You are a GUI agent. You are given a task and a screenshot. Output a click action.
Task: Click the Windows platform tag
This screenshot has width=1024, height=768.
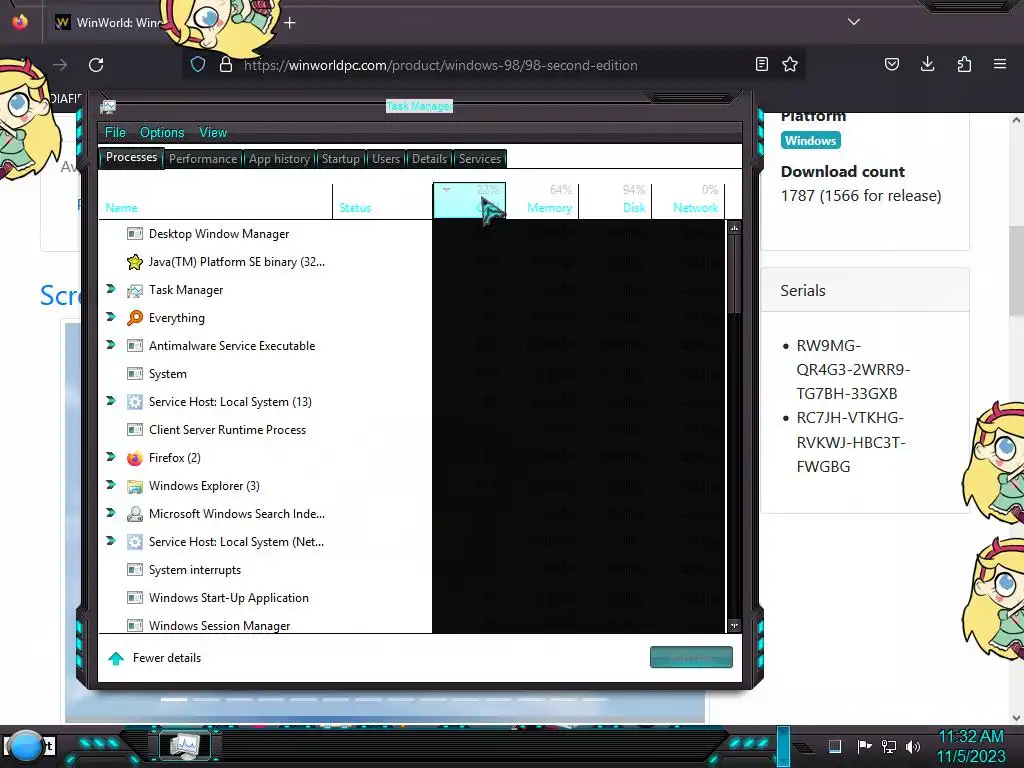810,140
